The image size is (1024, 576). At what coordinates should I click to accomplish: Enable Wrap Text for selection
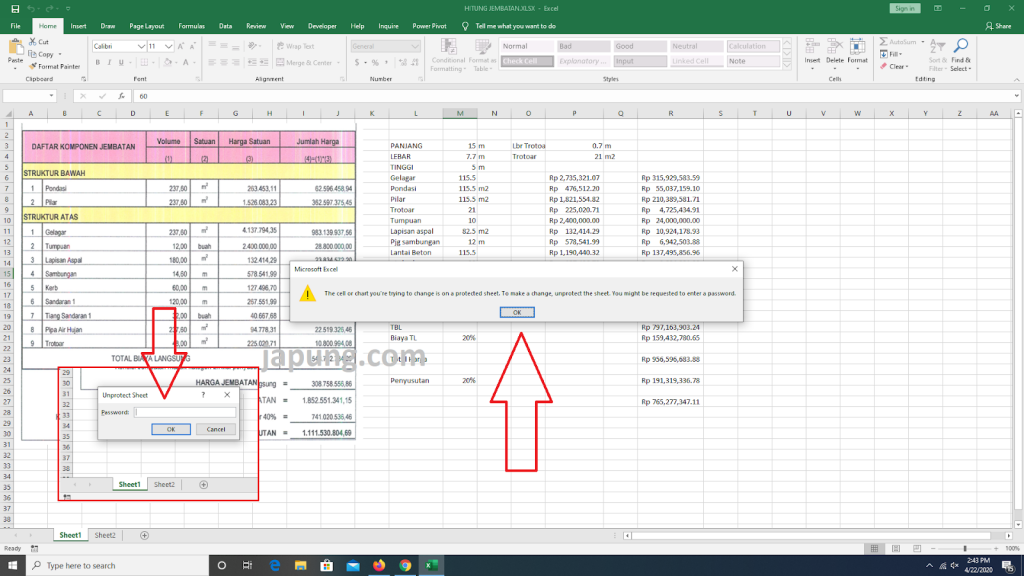coord(296,46)
